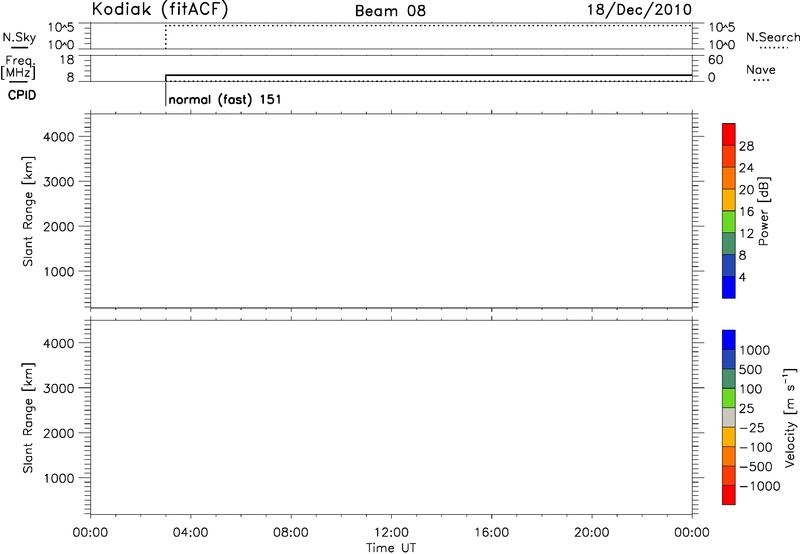Click the solid frequency line in the Freq panel
The image size is (800, 554).
[429, 75]
